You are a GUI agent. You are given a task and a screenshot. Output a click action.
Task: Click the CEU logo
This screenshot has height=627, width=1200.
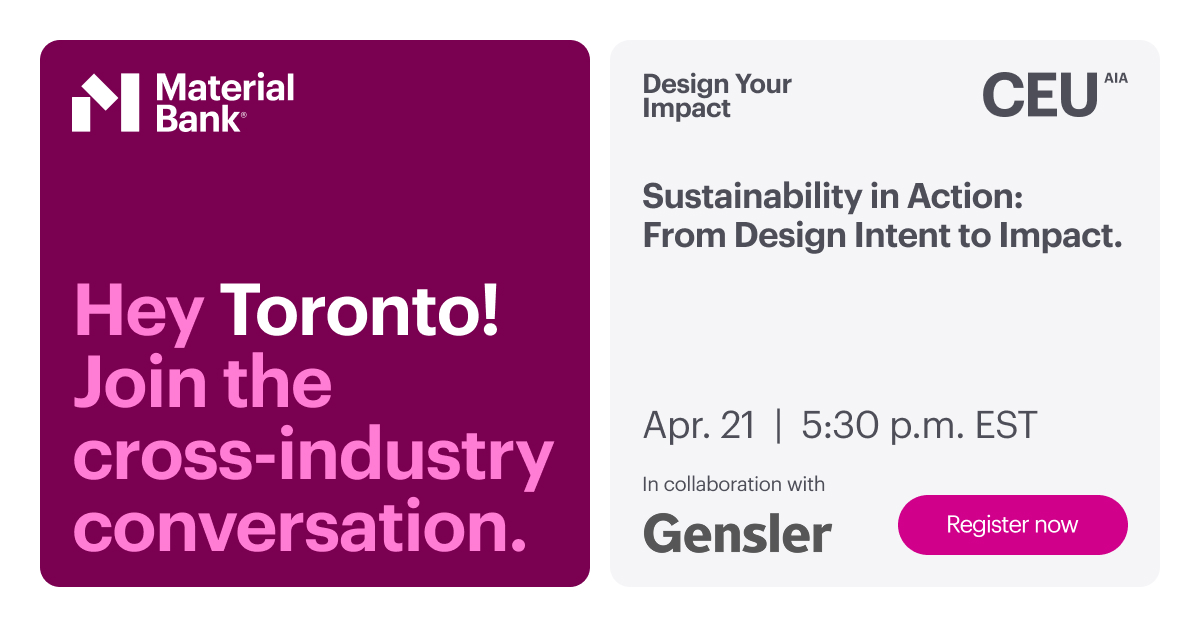click(x=1040, y=96)
